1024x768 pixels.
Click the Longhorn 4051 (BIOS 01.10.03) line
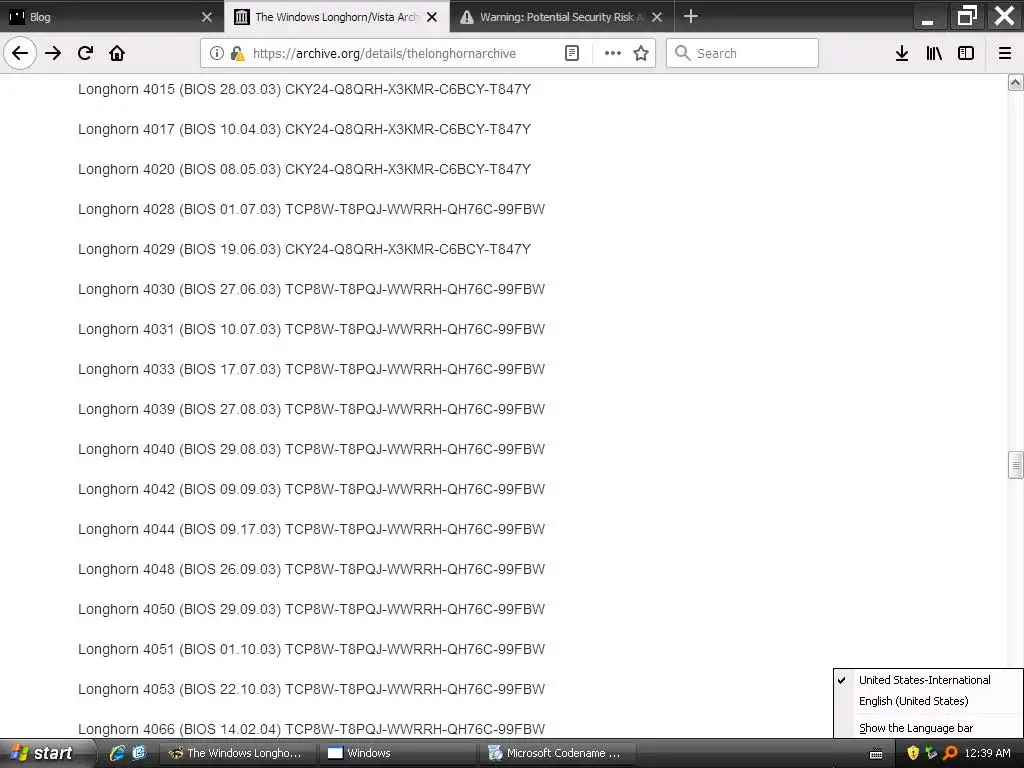[x=312, y=649]
